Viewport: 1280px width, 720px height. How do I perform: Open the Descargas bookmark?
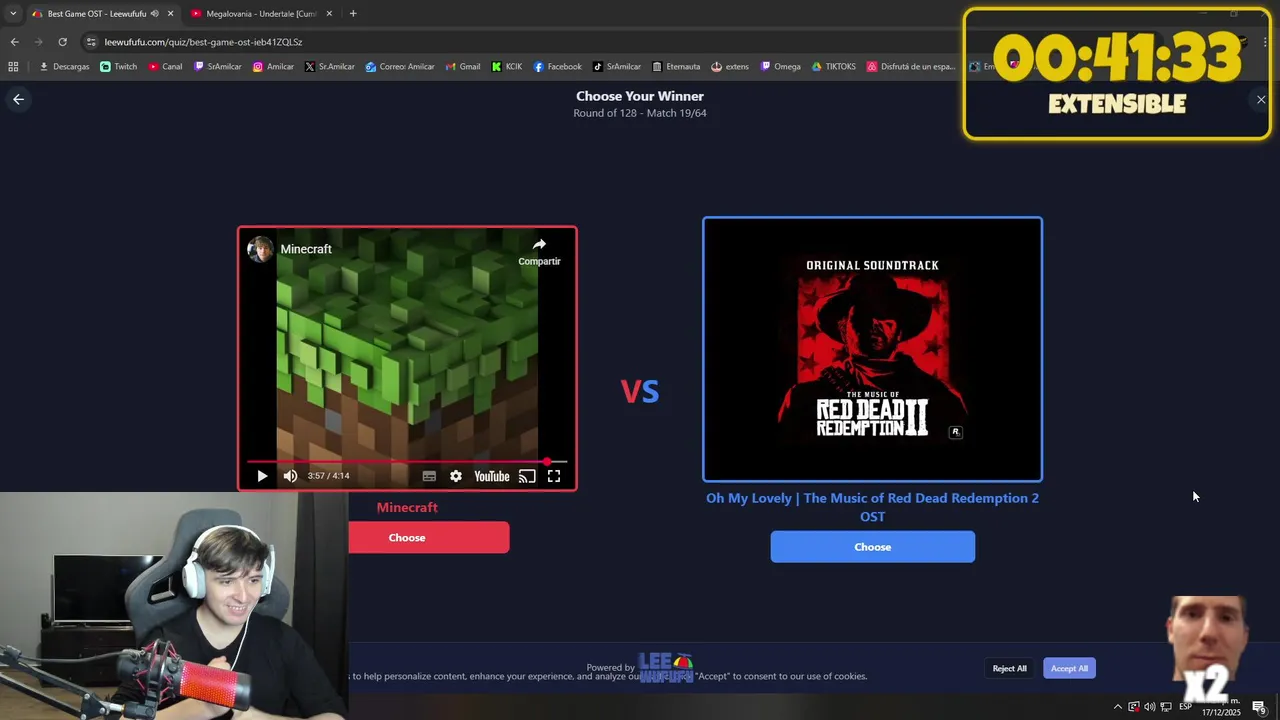[64, 67]
